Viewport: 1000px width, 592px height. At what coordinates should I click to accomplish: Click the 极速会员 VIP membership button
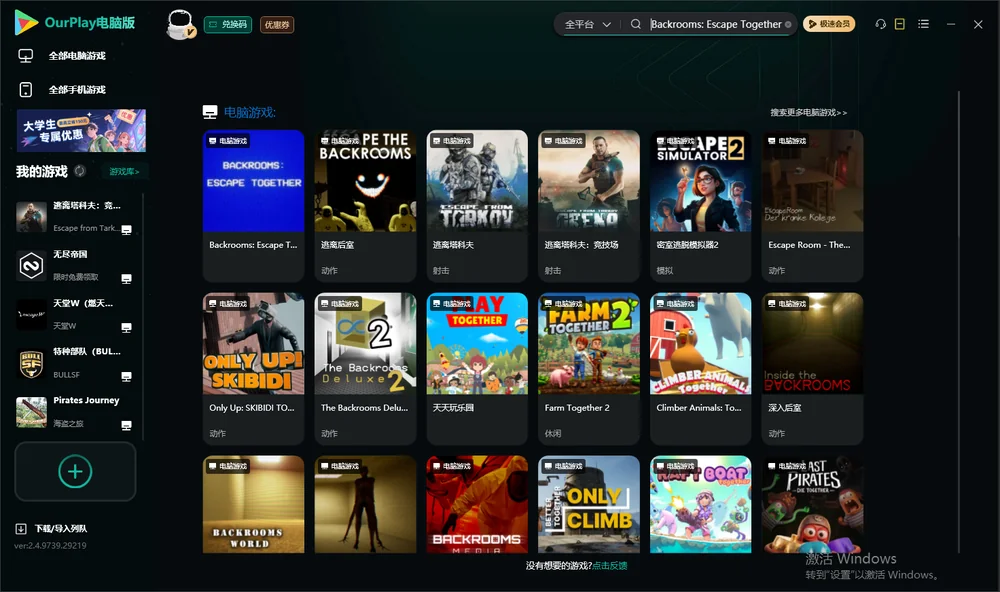(828, 24)
